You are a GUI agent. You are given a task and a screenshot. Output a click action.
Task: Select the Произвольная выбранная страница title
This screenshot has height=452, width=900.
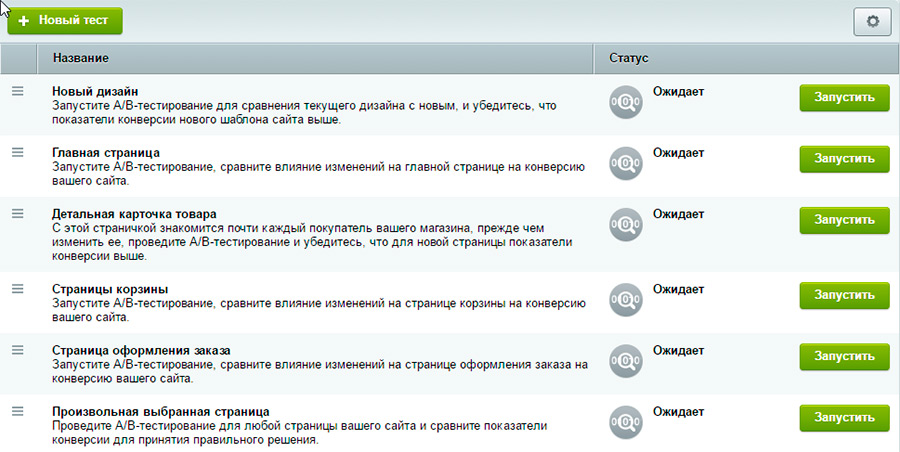(160, 411)
